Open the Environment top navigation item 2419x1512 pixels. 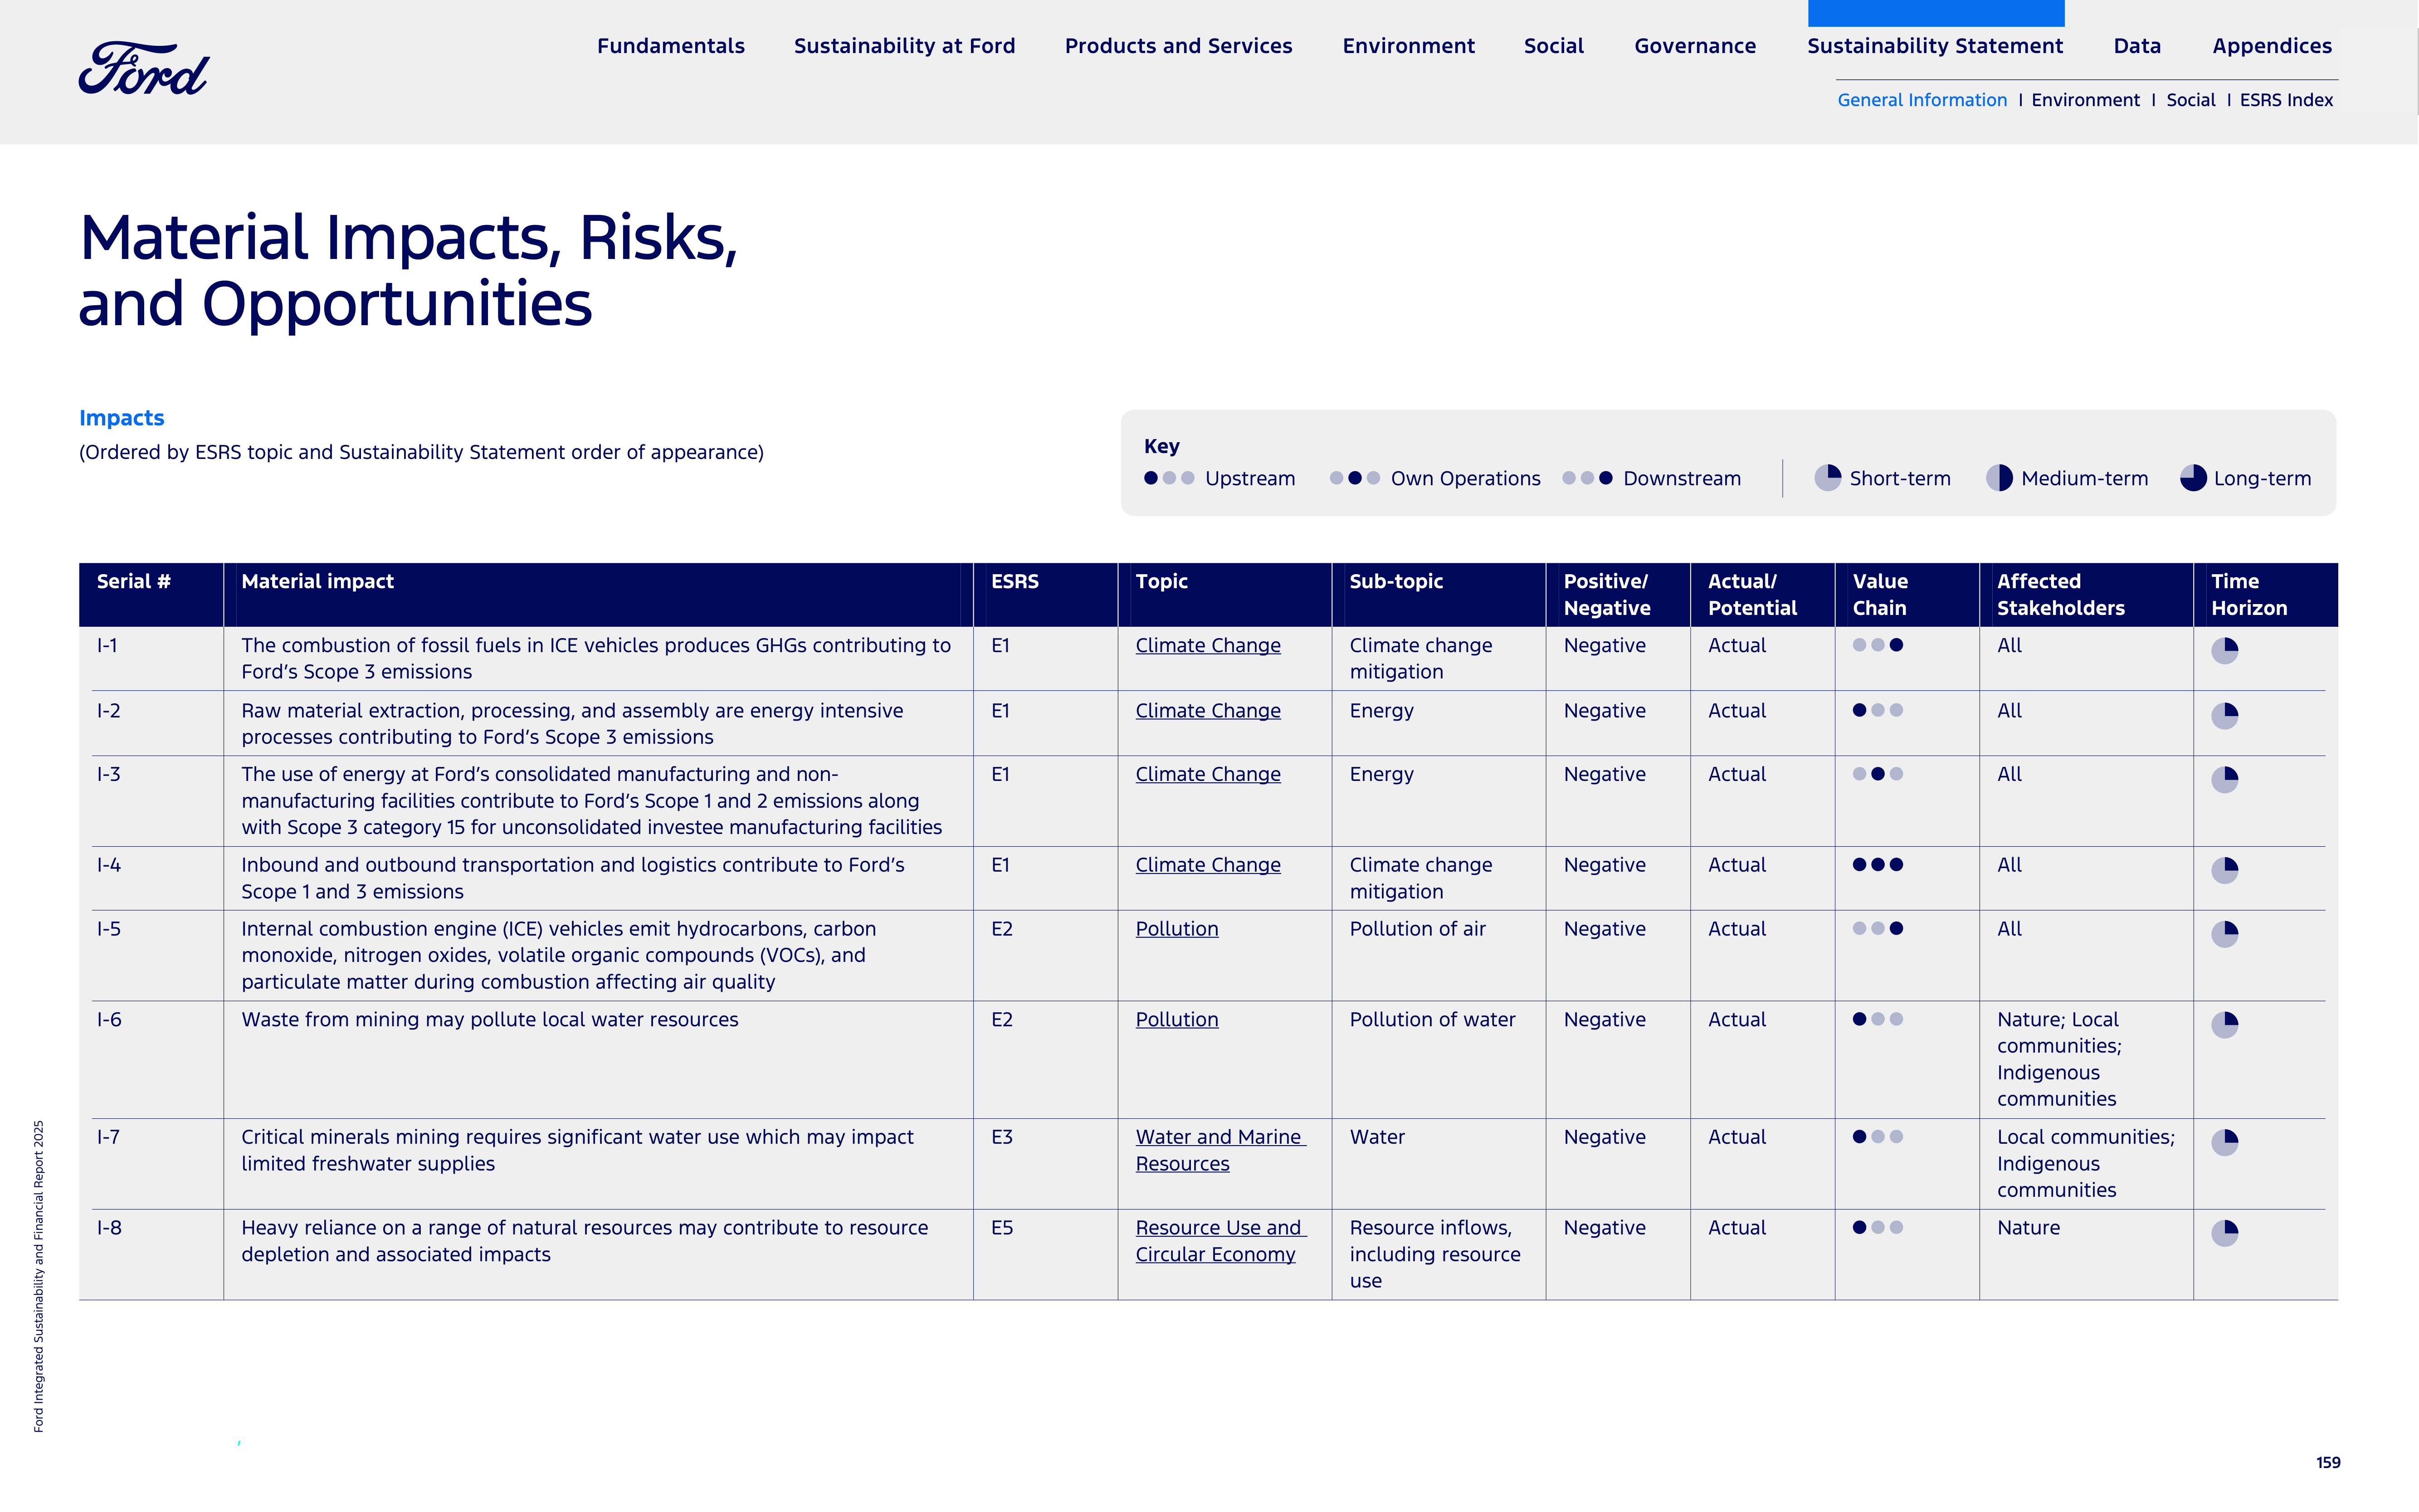[x=1408, y=46]
